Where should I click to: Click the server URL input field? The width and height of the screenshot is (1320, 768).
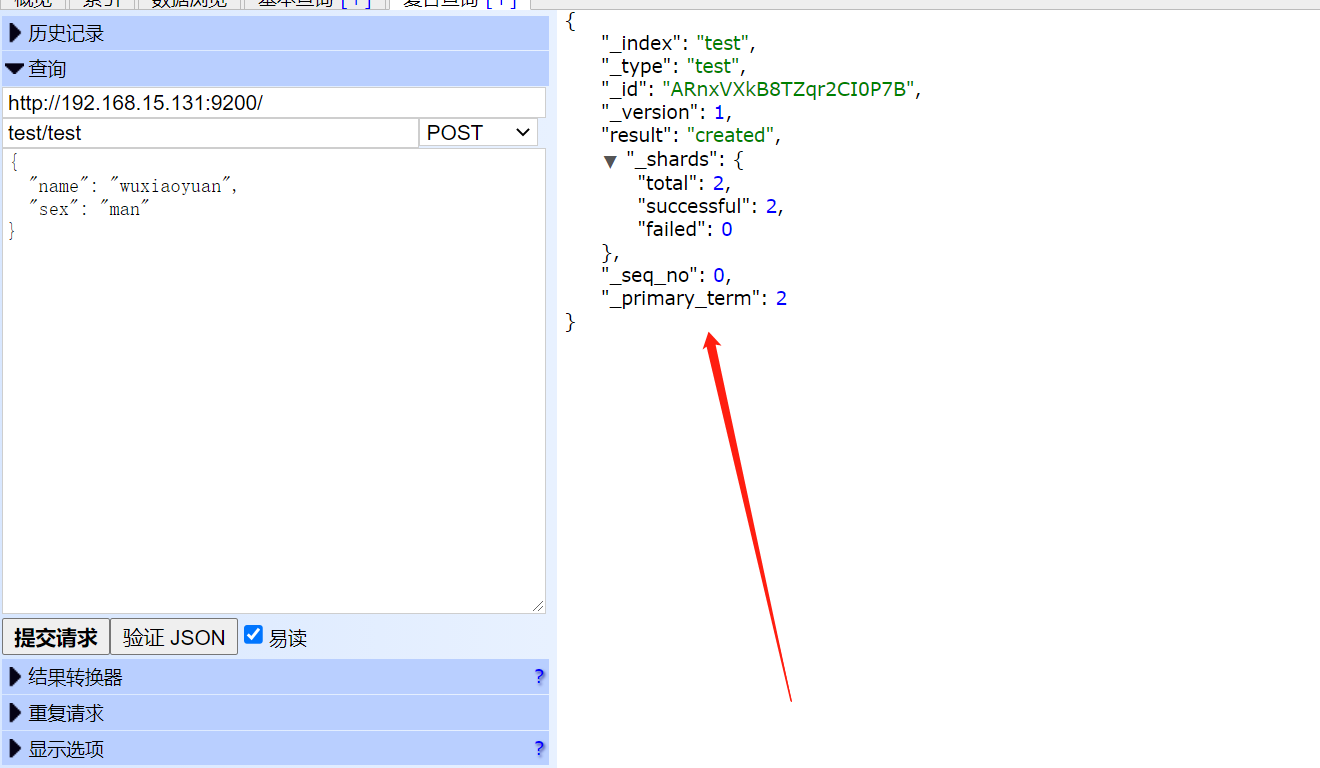[x=273, y=102]
